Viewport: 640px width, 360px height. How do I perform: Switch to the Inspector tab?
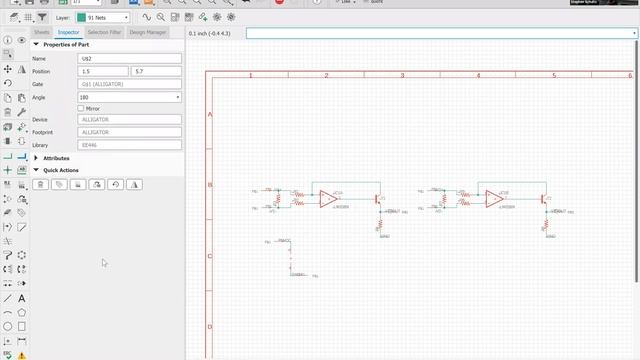coord(68,32)
